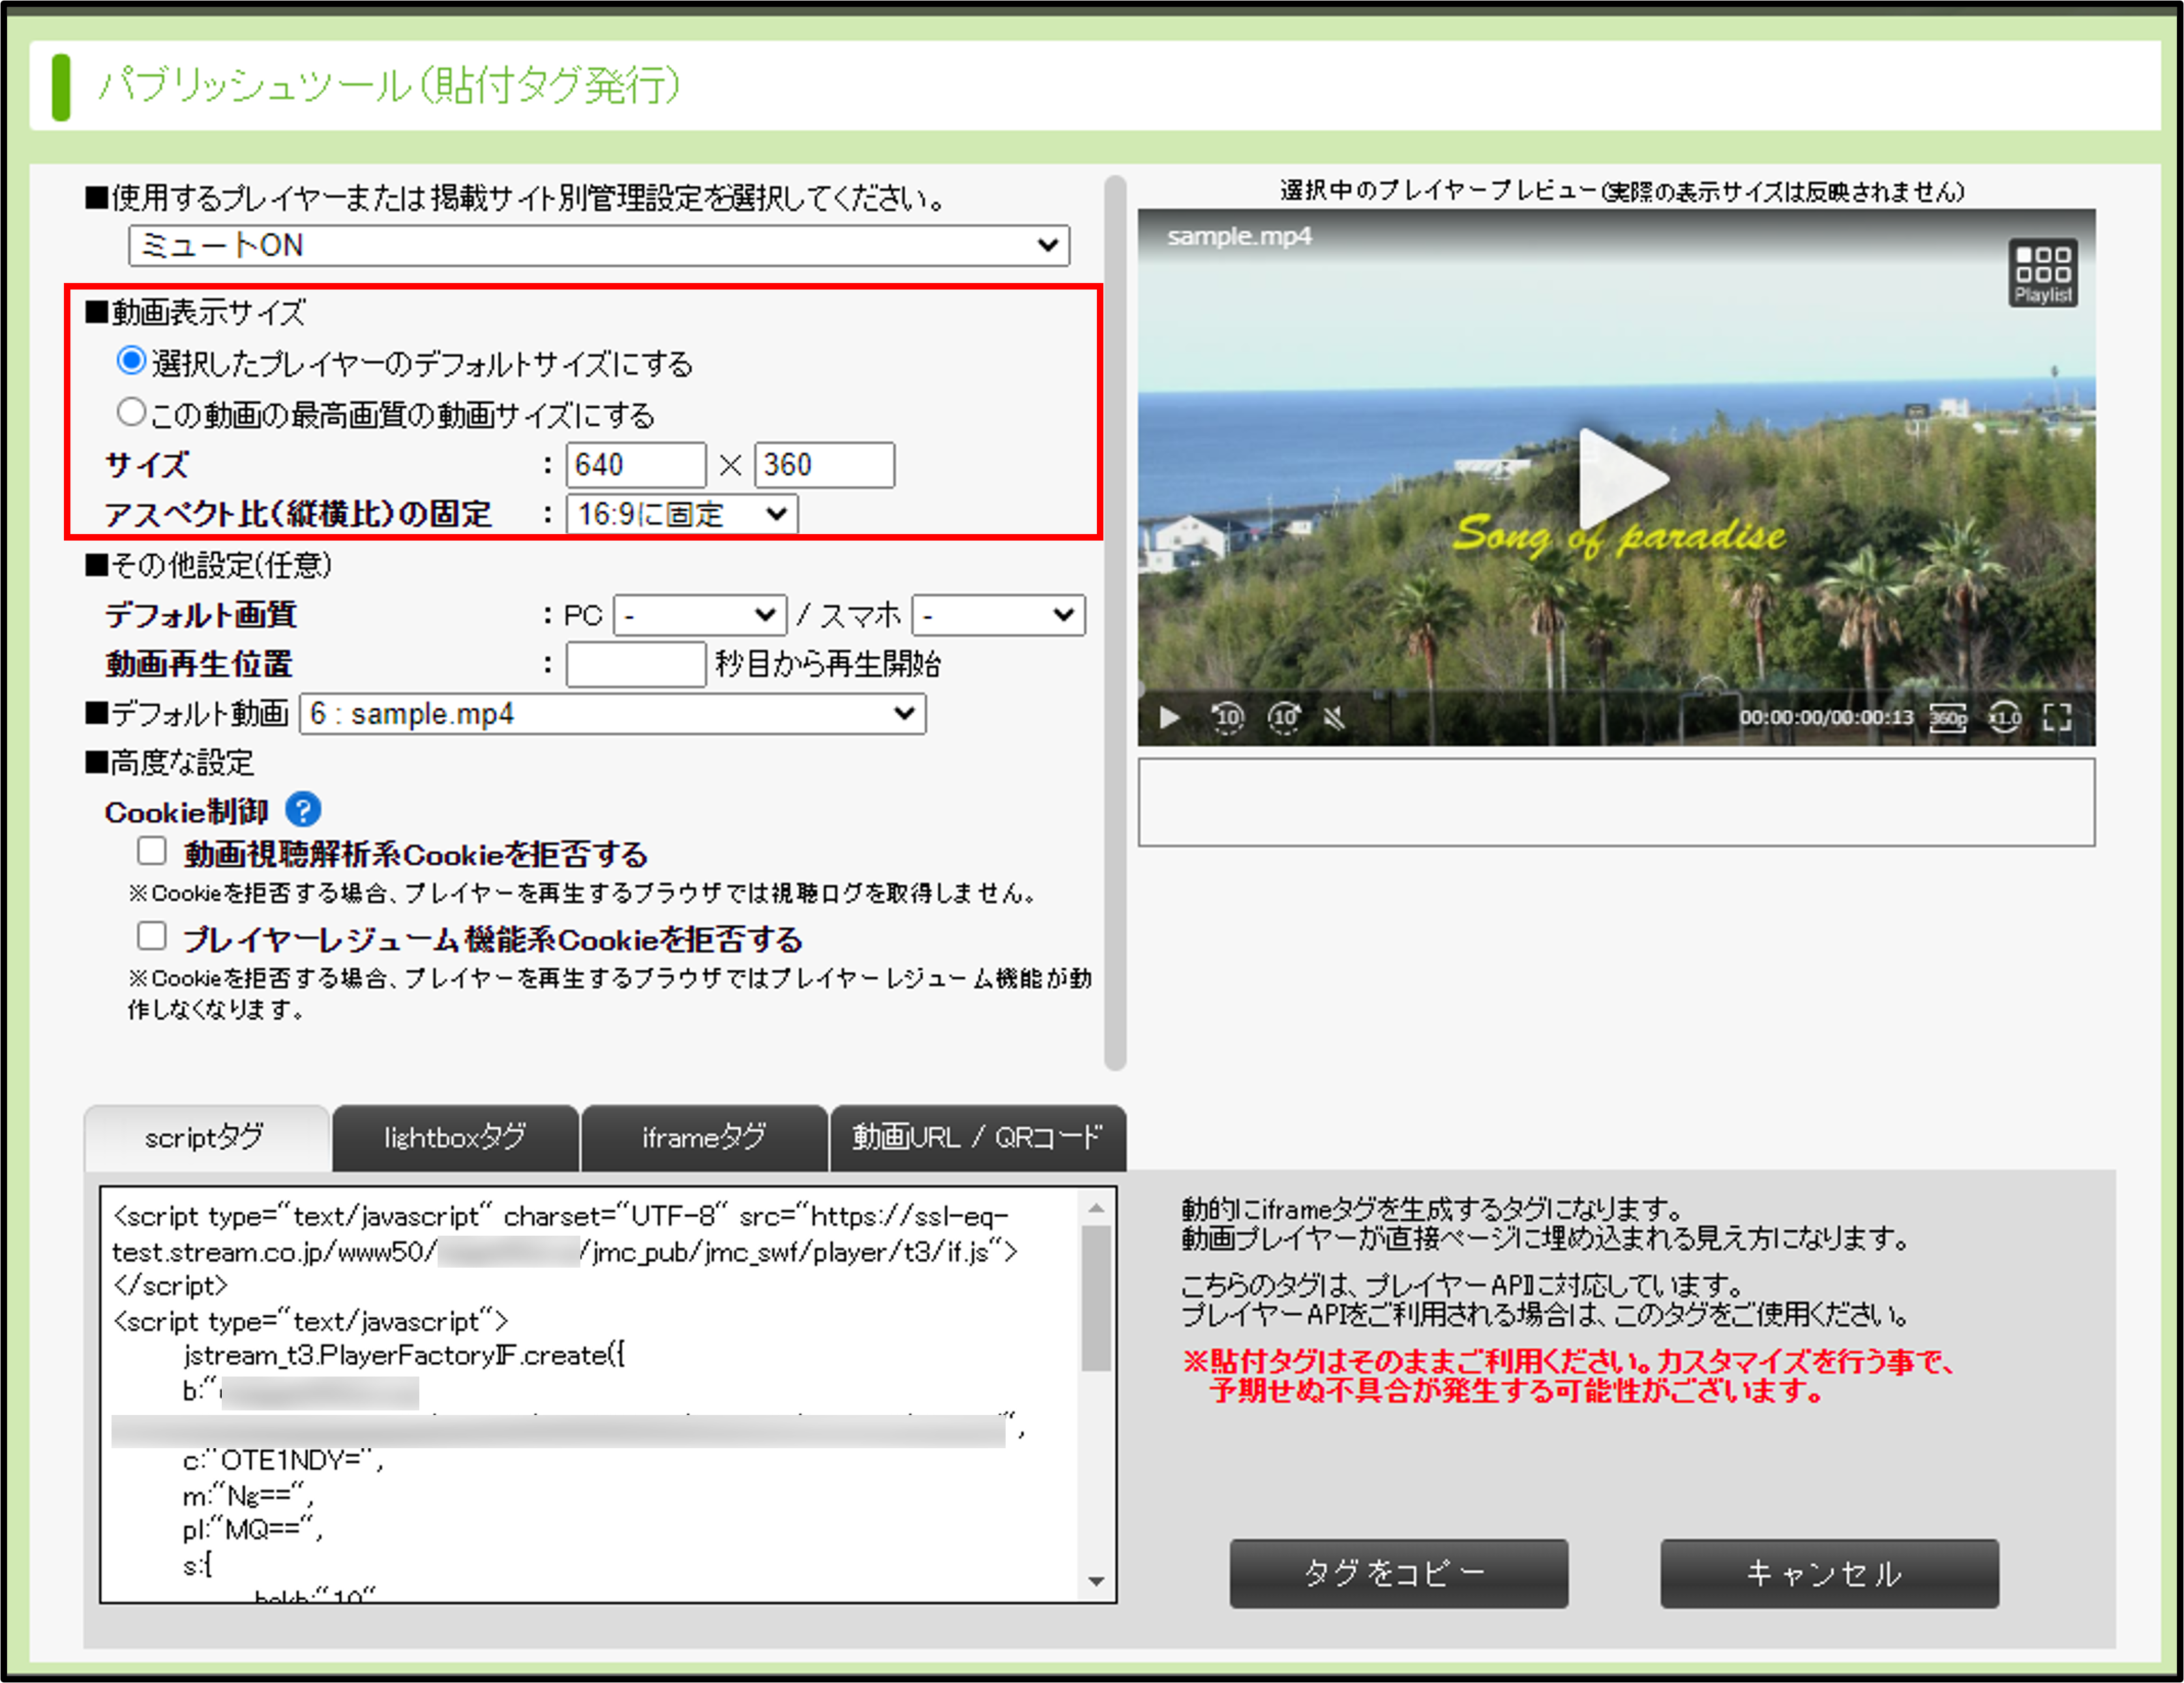Screen dimensions: 2184x1683
Task: Click the 動画再生位置 seconds input field
Action: coord(636,665)
